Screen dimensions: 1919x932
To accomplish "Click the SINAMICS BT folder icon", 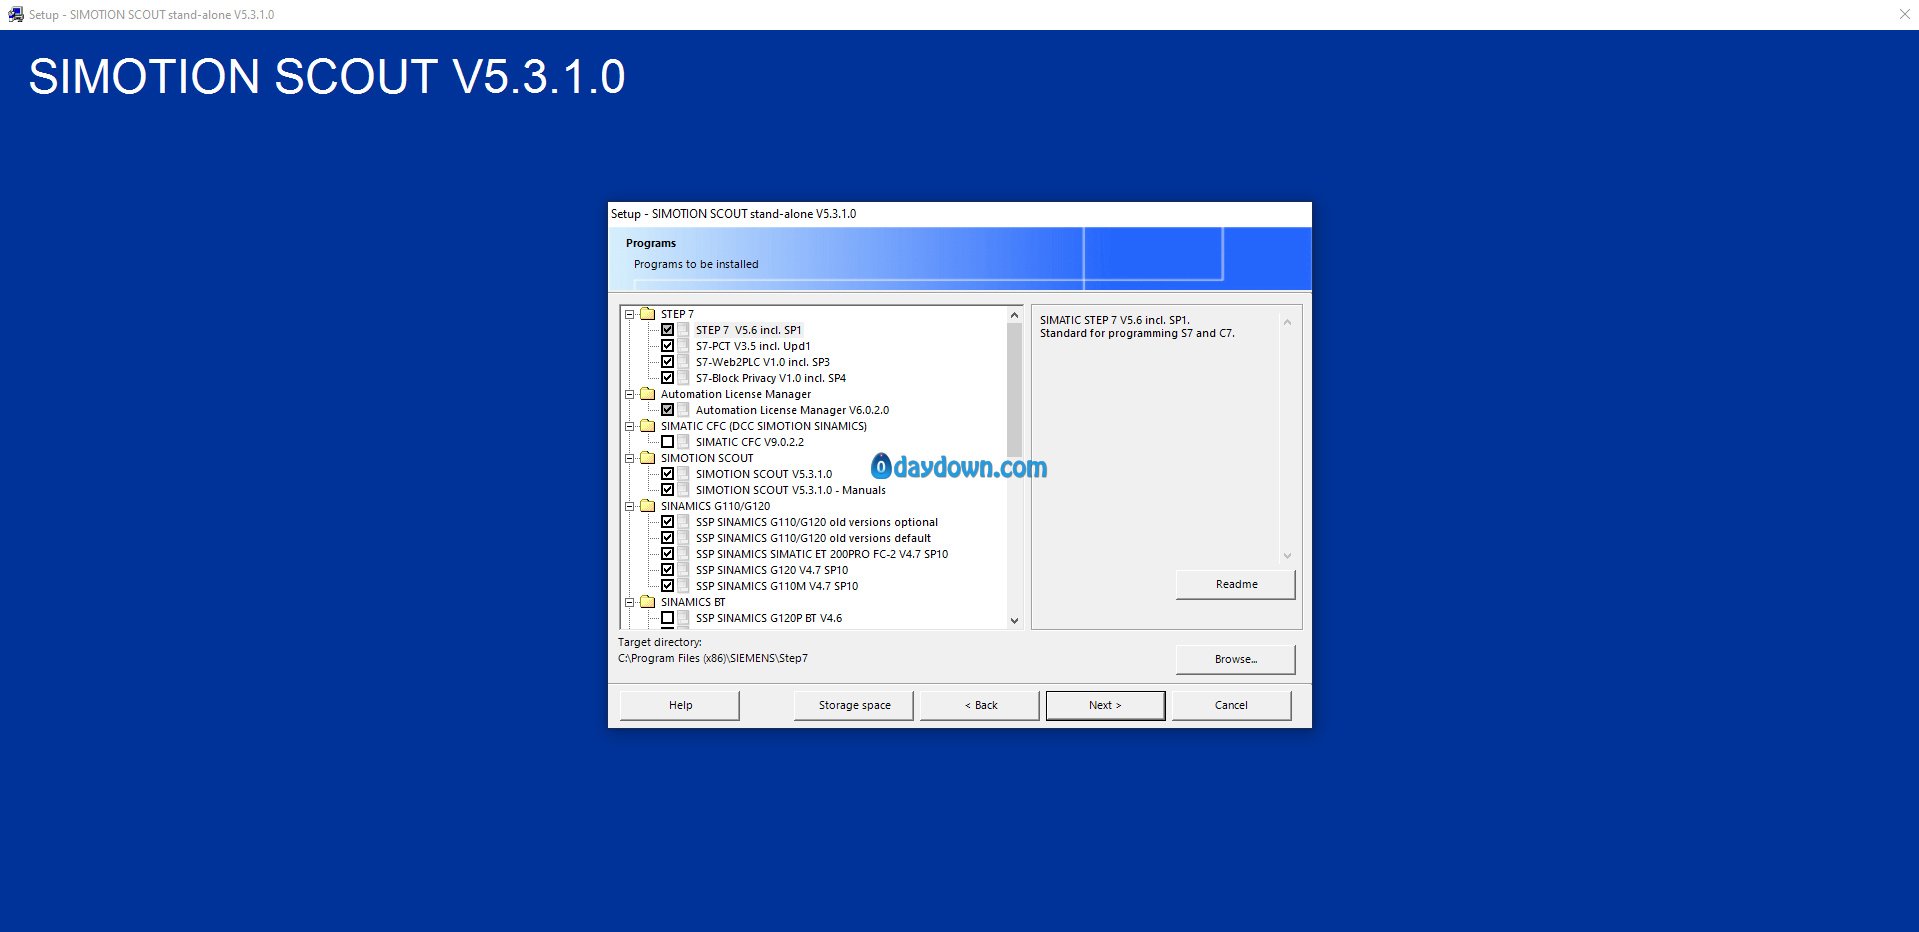I will pos(647,602).
